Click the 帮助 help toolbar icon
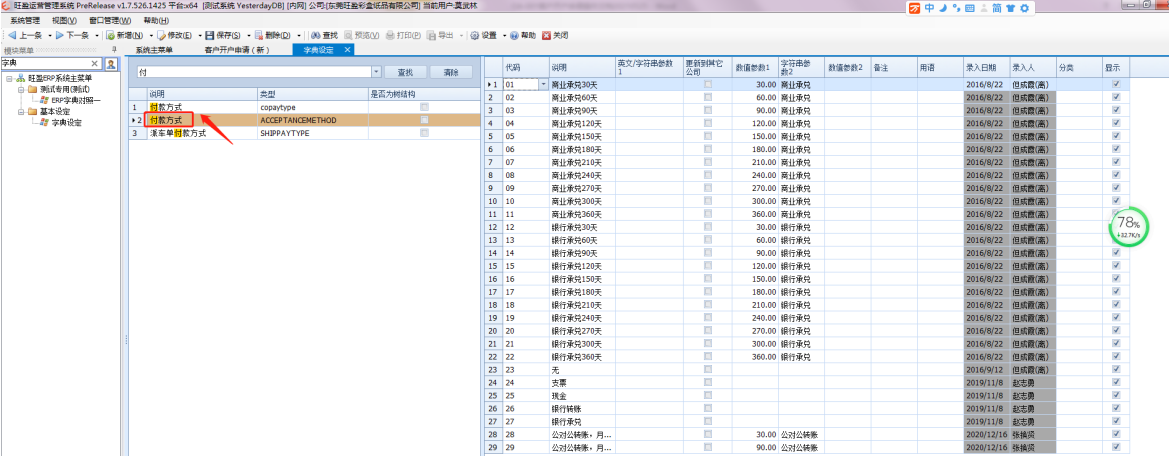1169x456 pixels. pyautogui.click(x=514, y=35)
